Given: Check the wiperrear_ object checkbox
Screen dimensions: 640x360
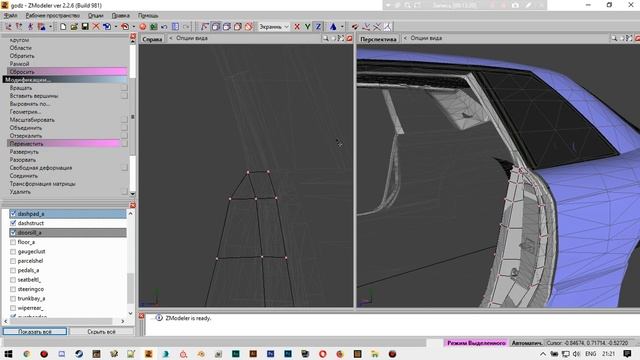Looking at the screenshot, I should point(13,308).
